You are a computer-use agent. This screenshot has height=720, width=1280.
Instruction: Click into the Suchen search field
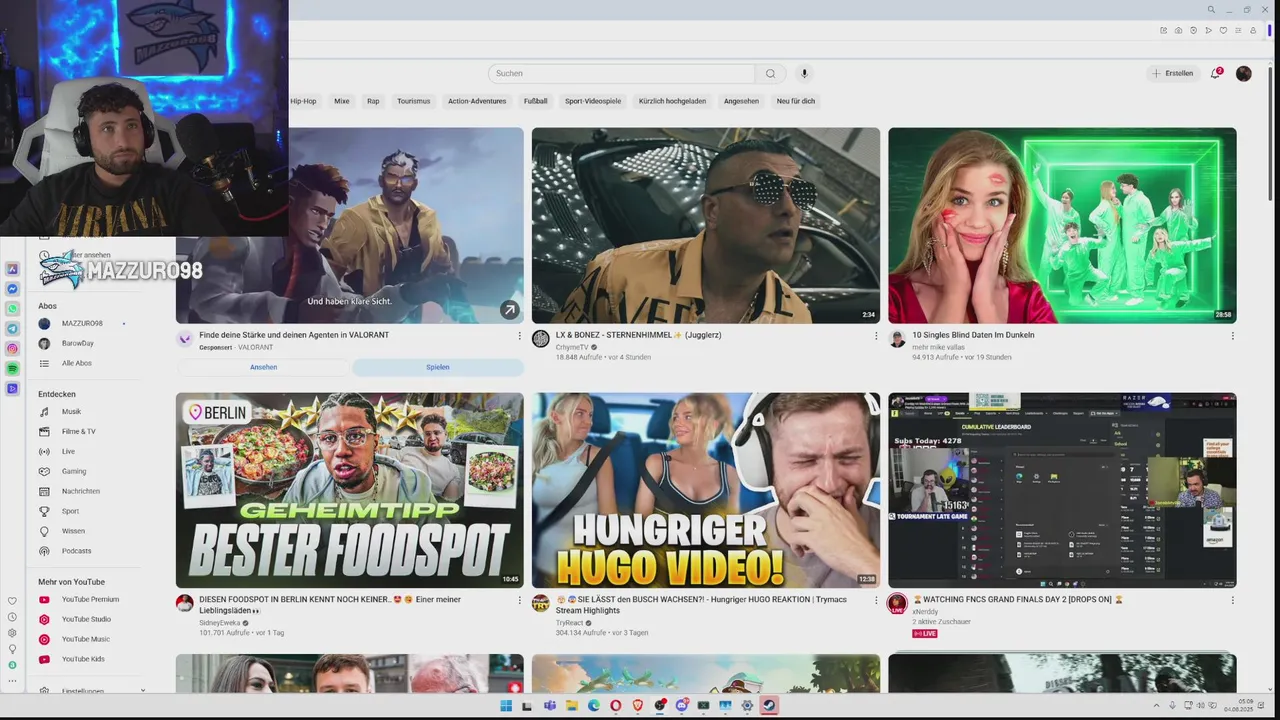click(622, 73)
